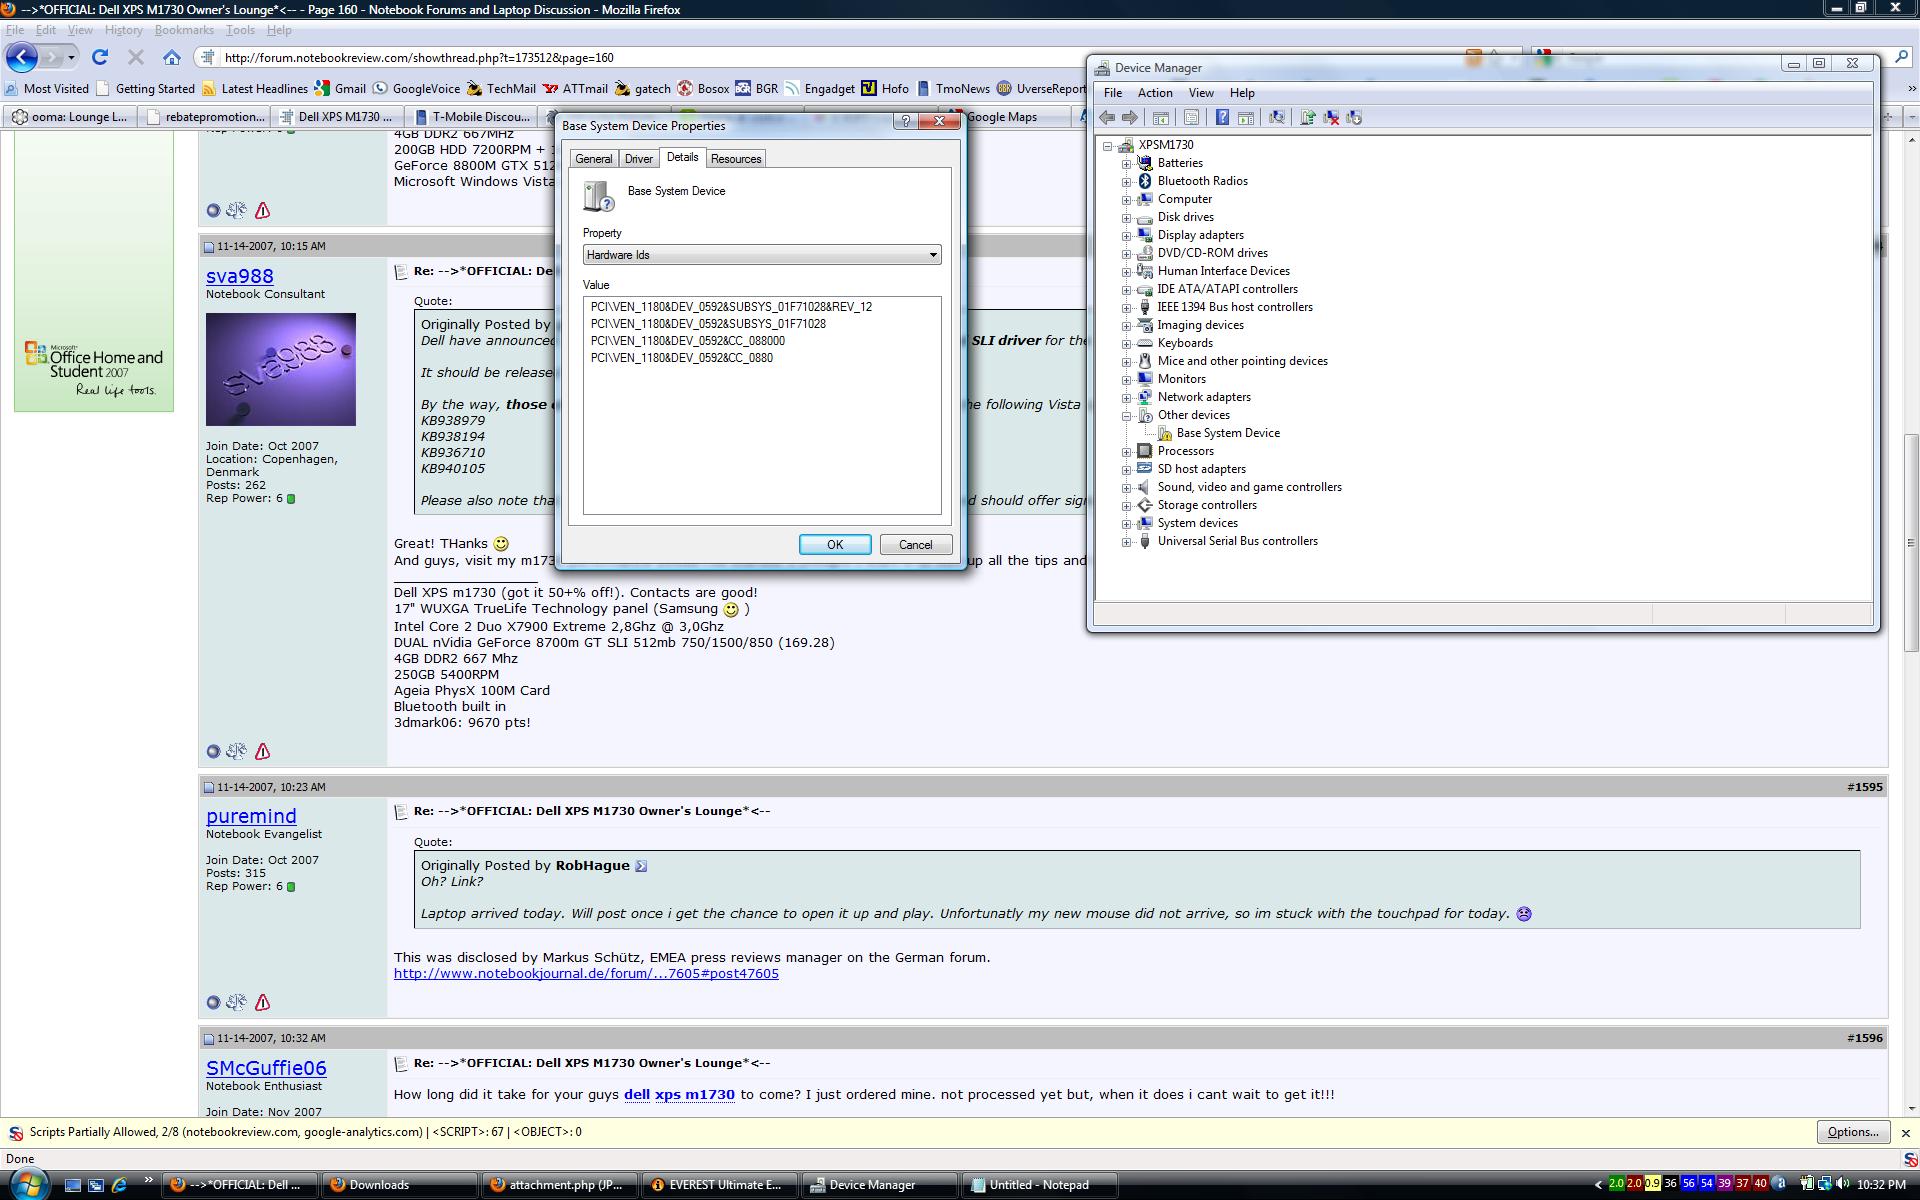Open Untitled - Notepad taskbar button
This screenshot has width=1920, height=1200.
[x=1038, y=1185]
